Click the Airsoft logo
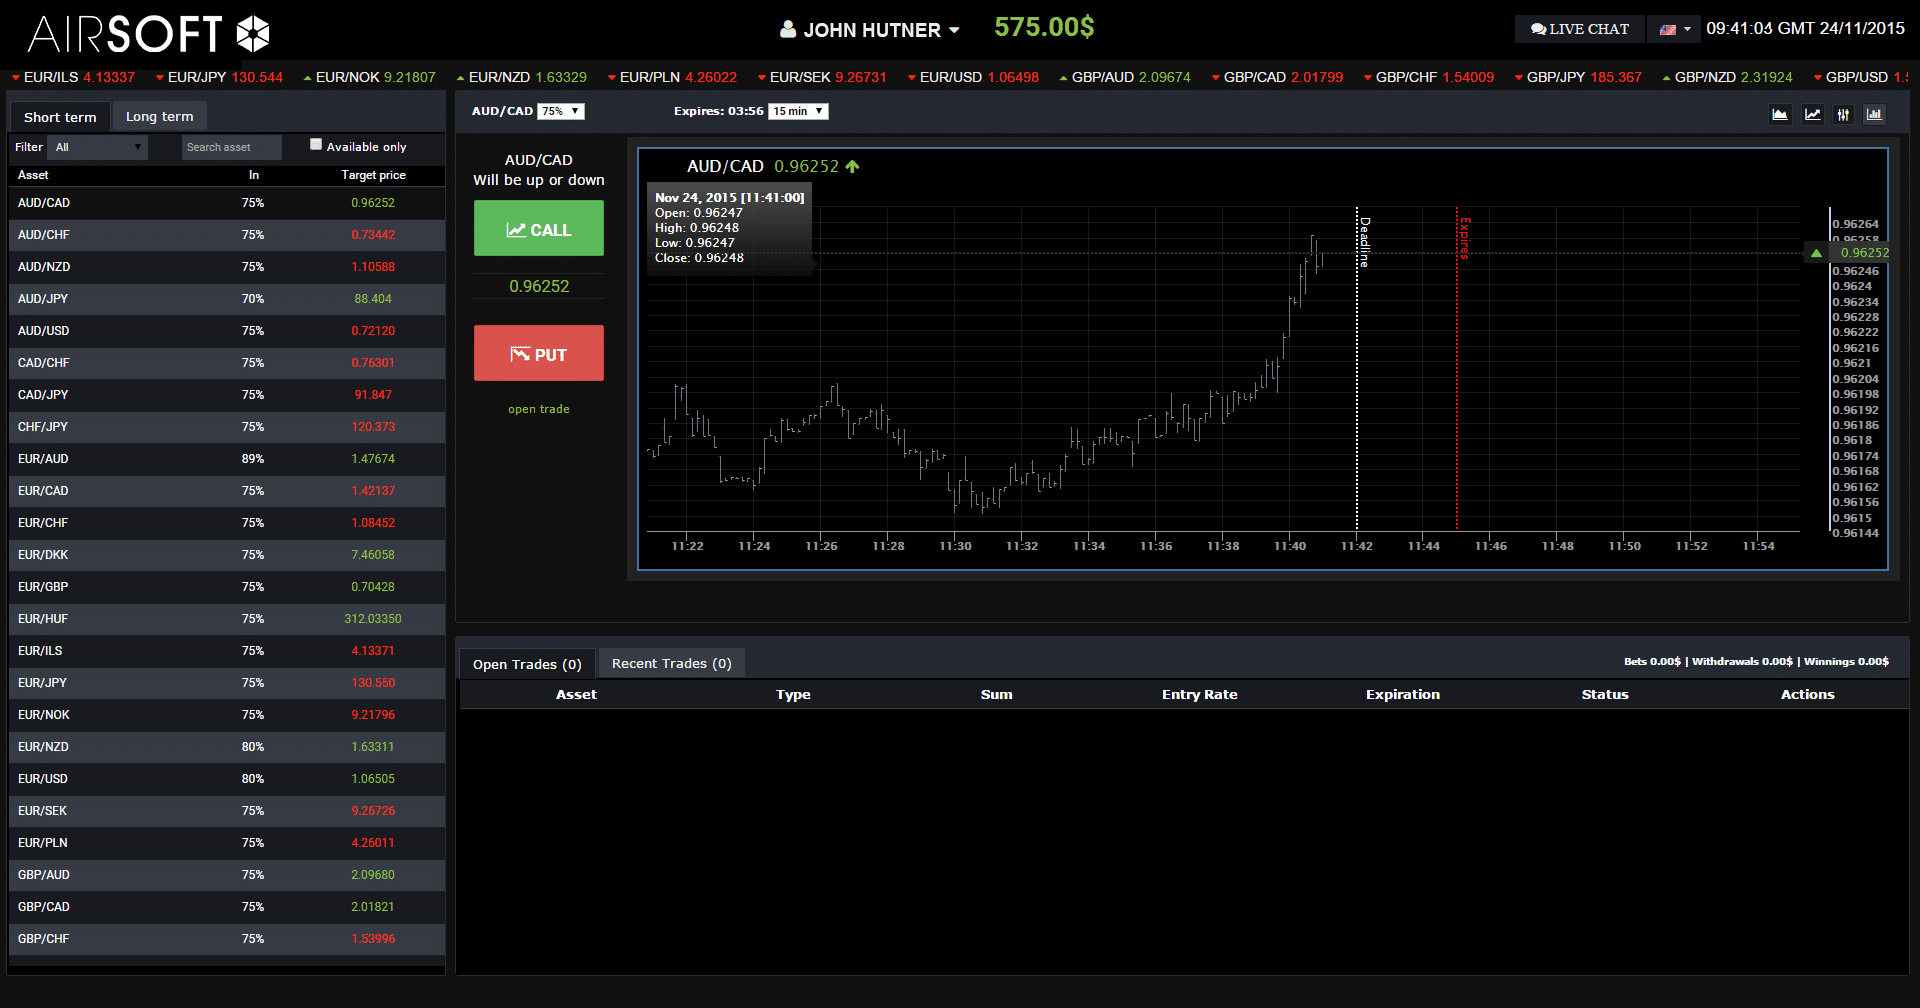 [149, 34]
